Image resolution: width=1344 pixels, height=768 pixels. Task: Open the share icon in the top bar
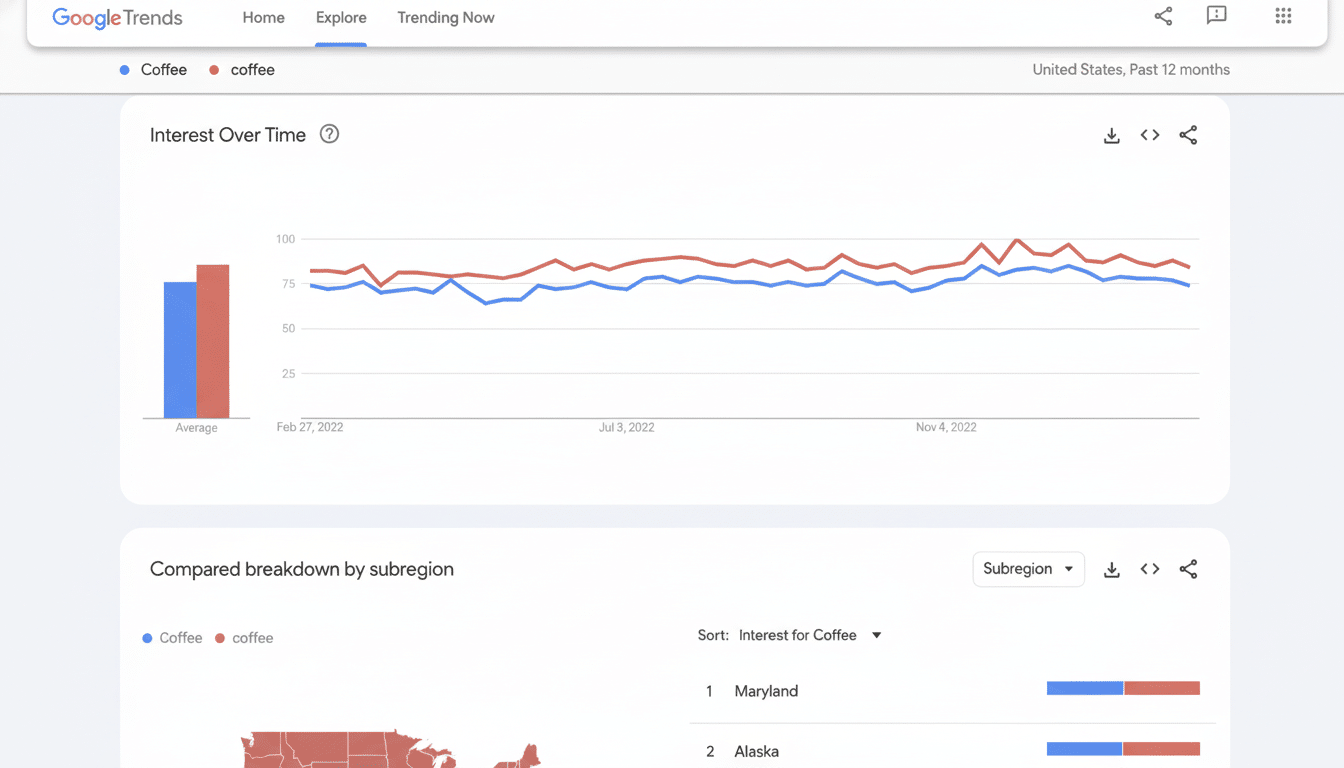[x=1163, y=16]
